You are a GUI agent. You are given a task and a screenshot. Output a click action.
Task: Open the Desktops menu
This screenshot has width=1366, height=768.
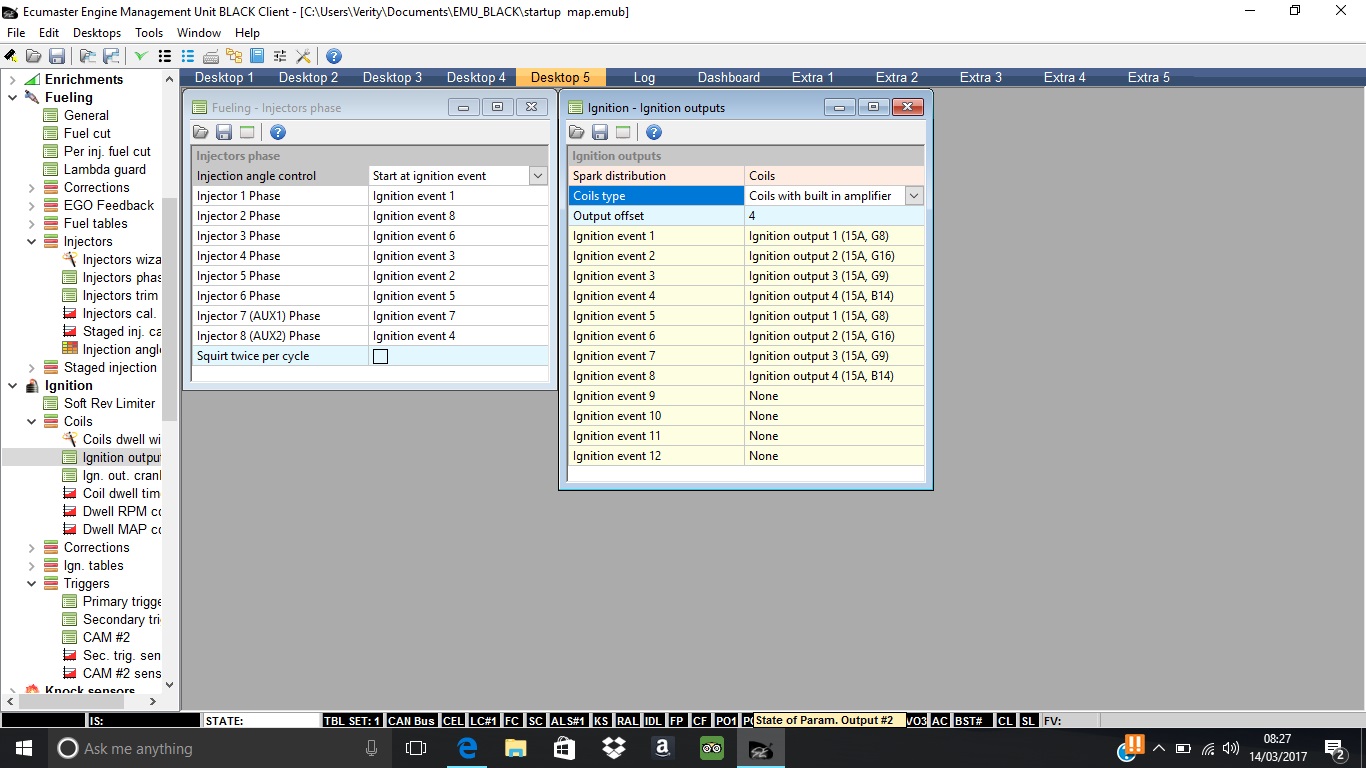(97, 33)
